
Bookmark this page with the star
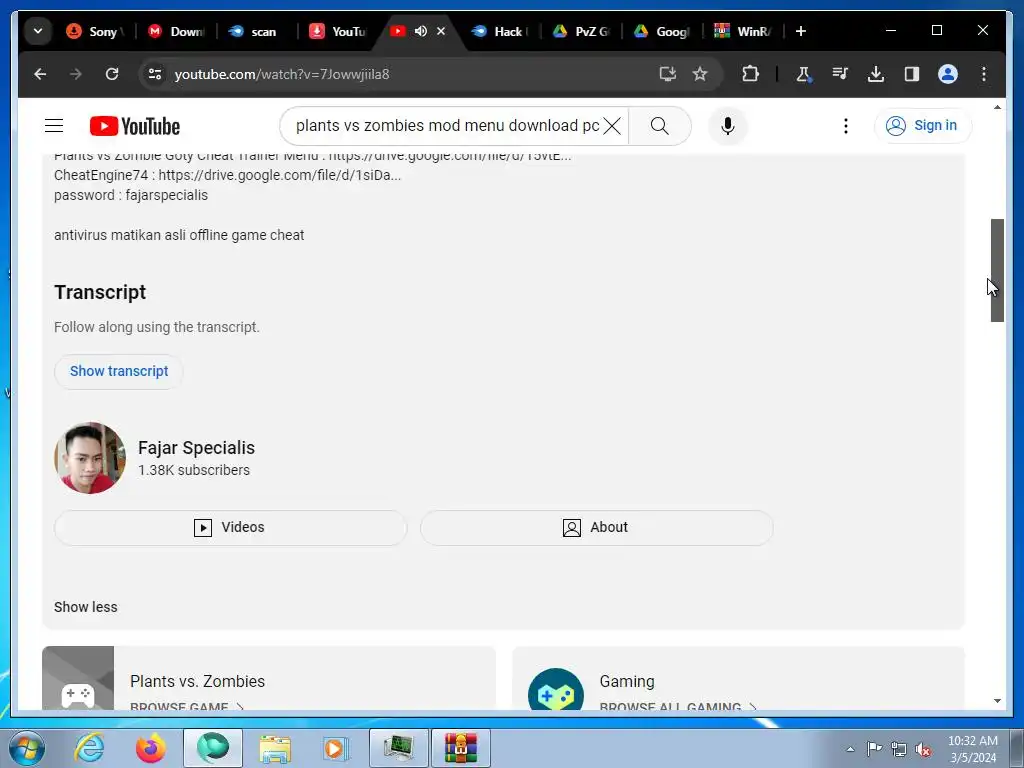click(700, 74)
